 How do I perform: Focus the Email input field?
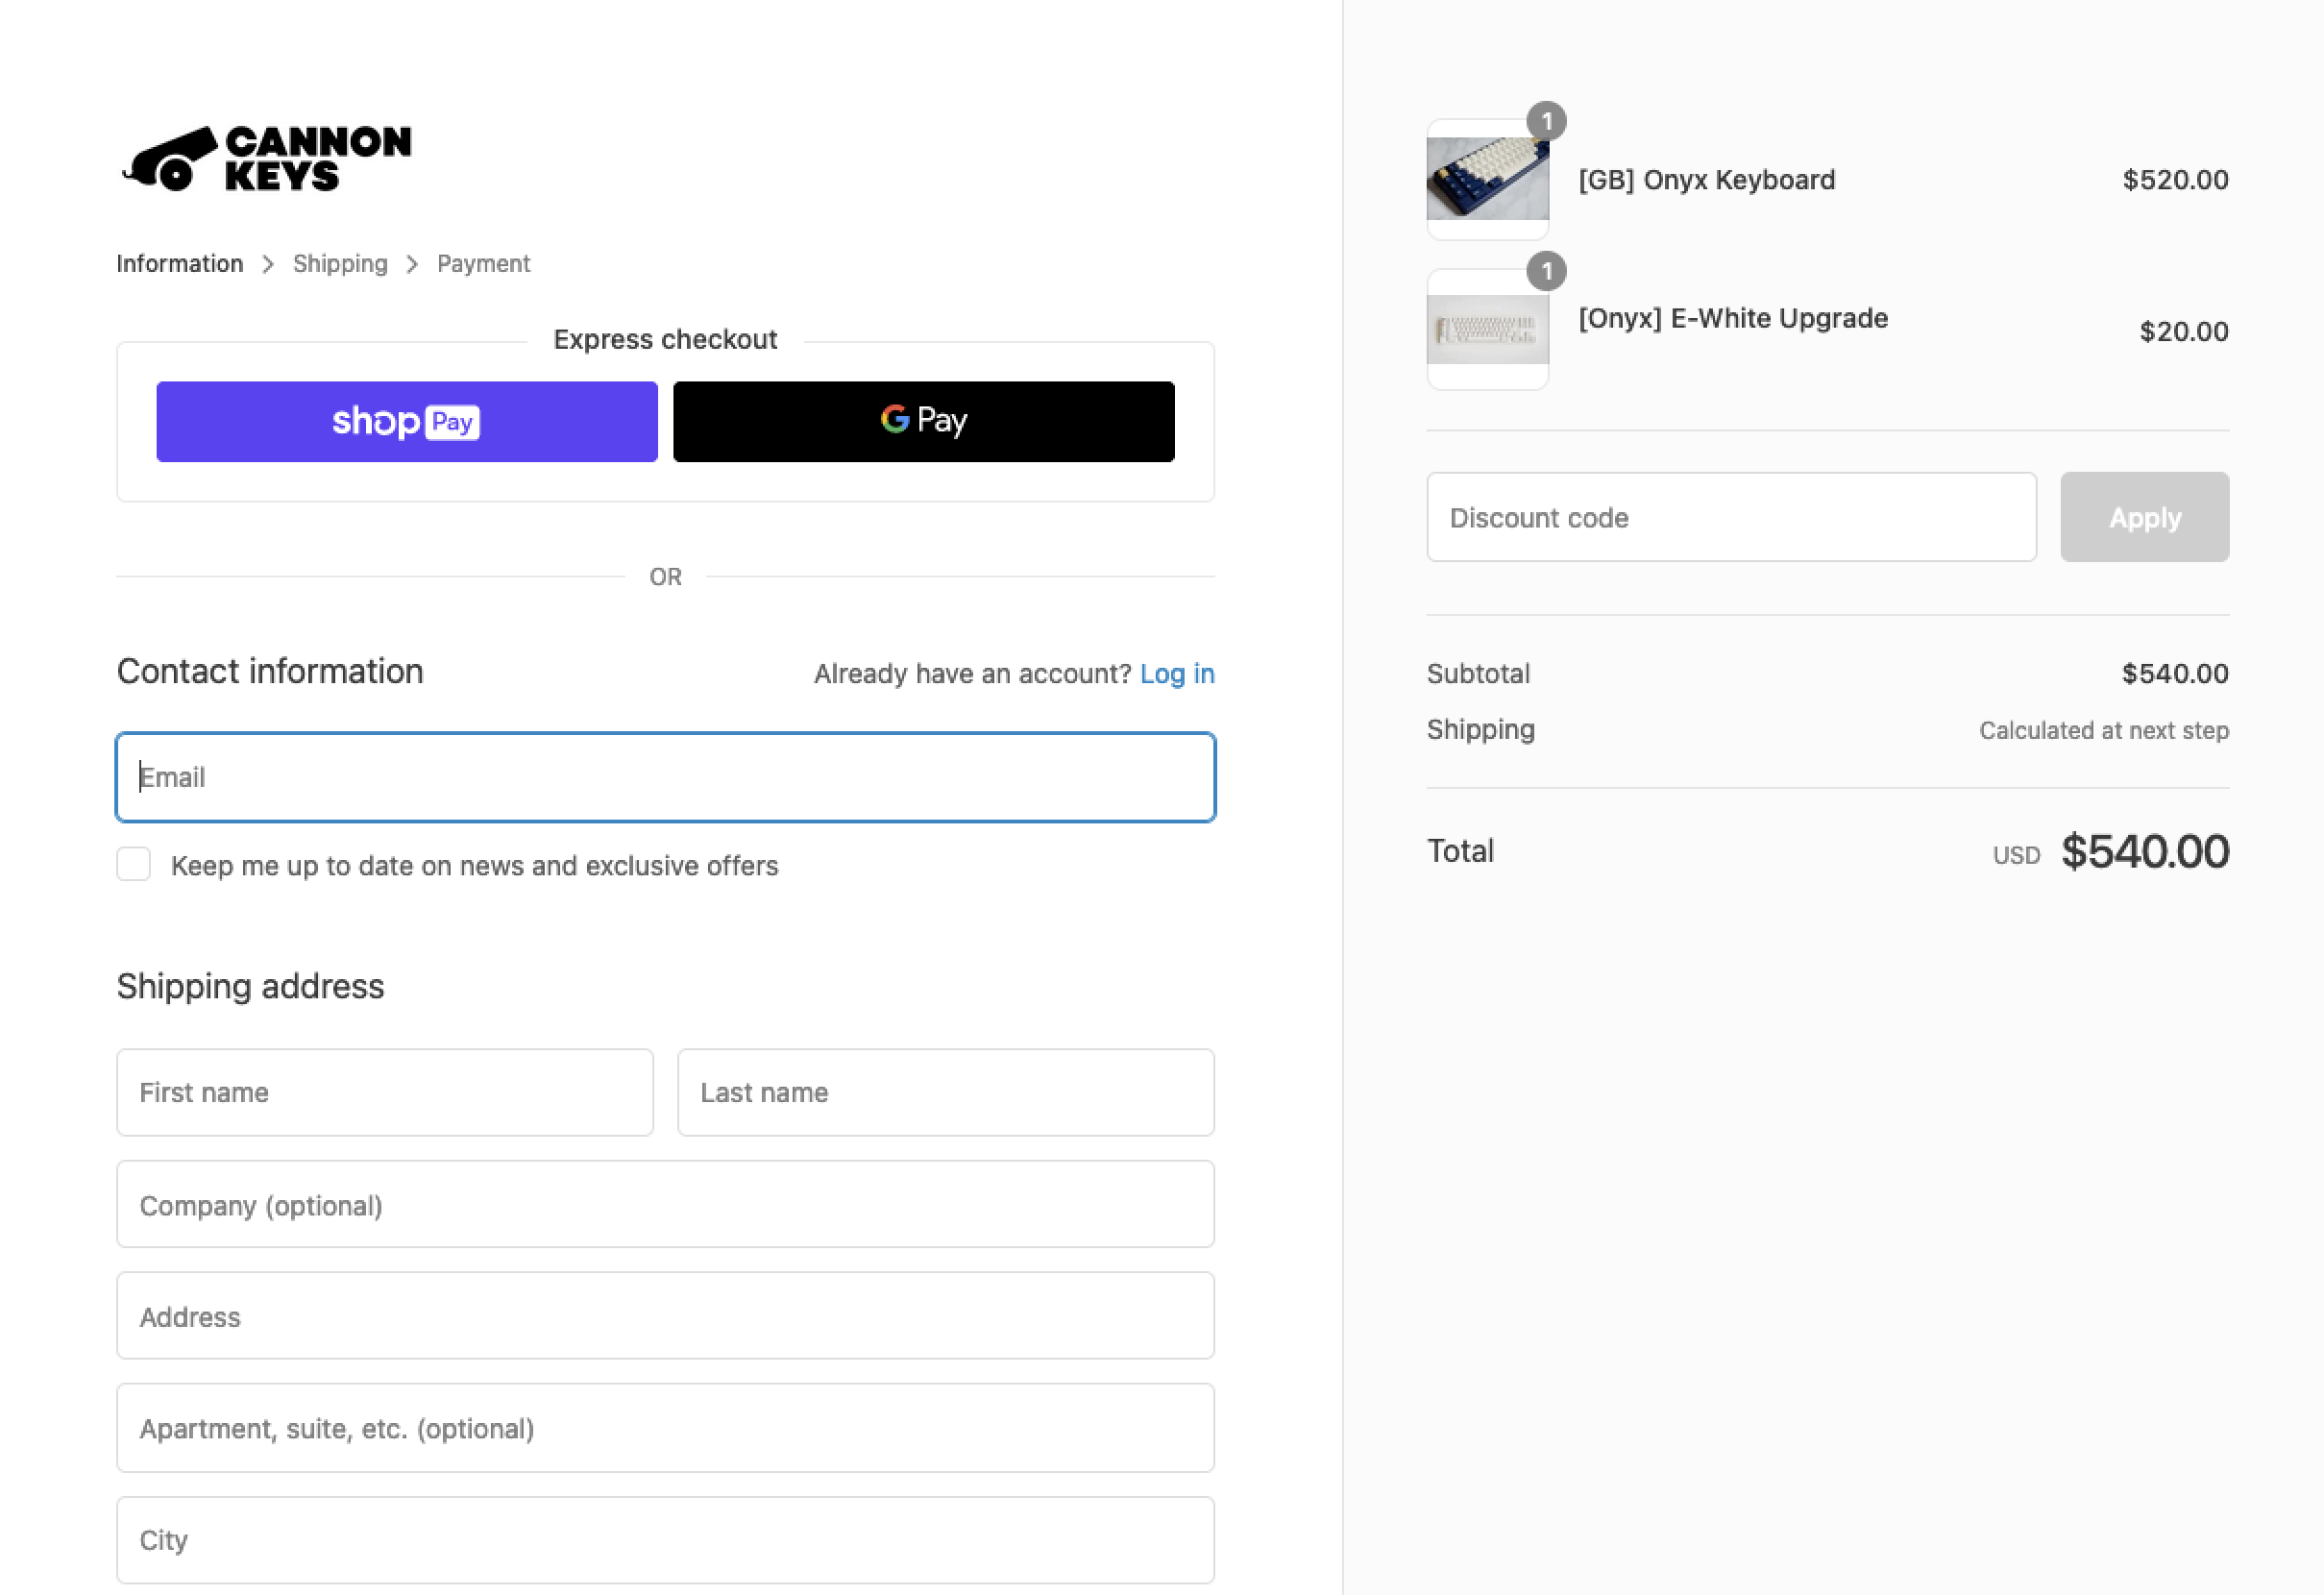point(666,777)
